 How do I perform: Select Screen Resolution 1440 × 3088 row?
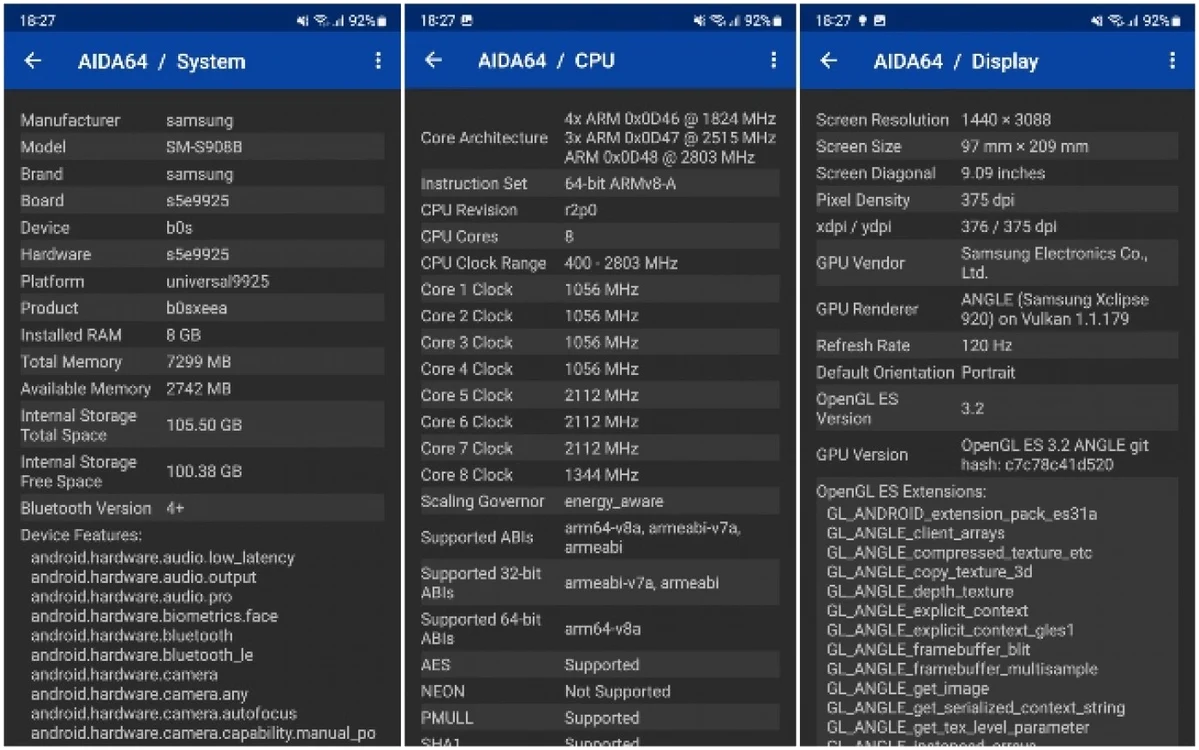pyautogui.click(x=996, y=120)
